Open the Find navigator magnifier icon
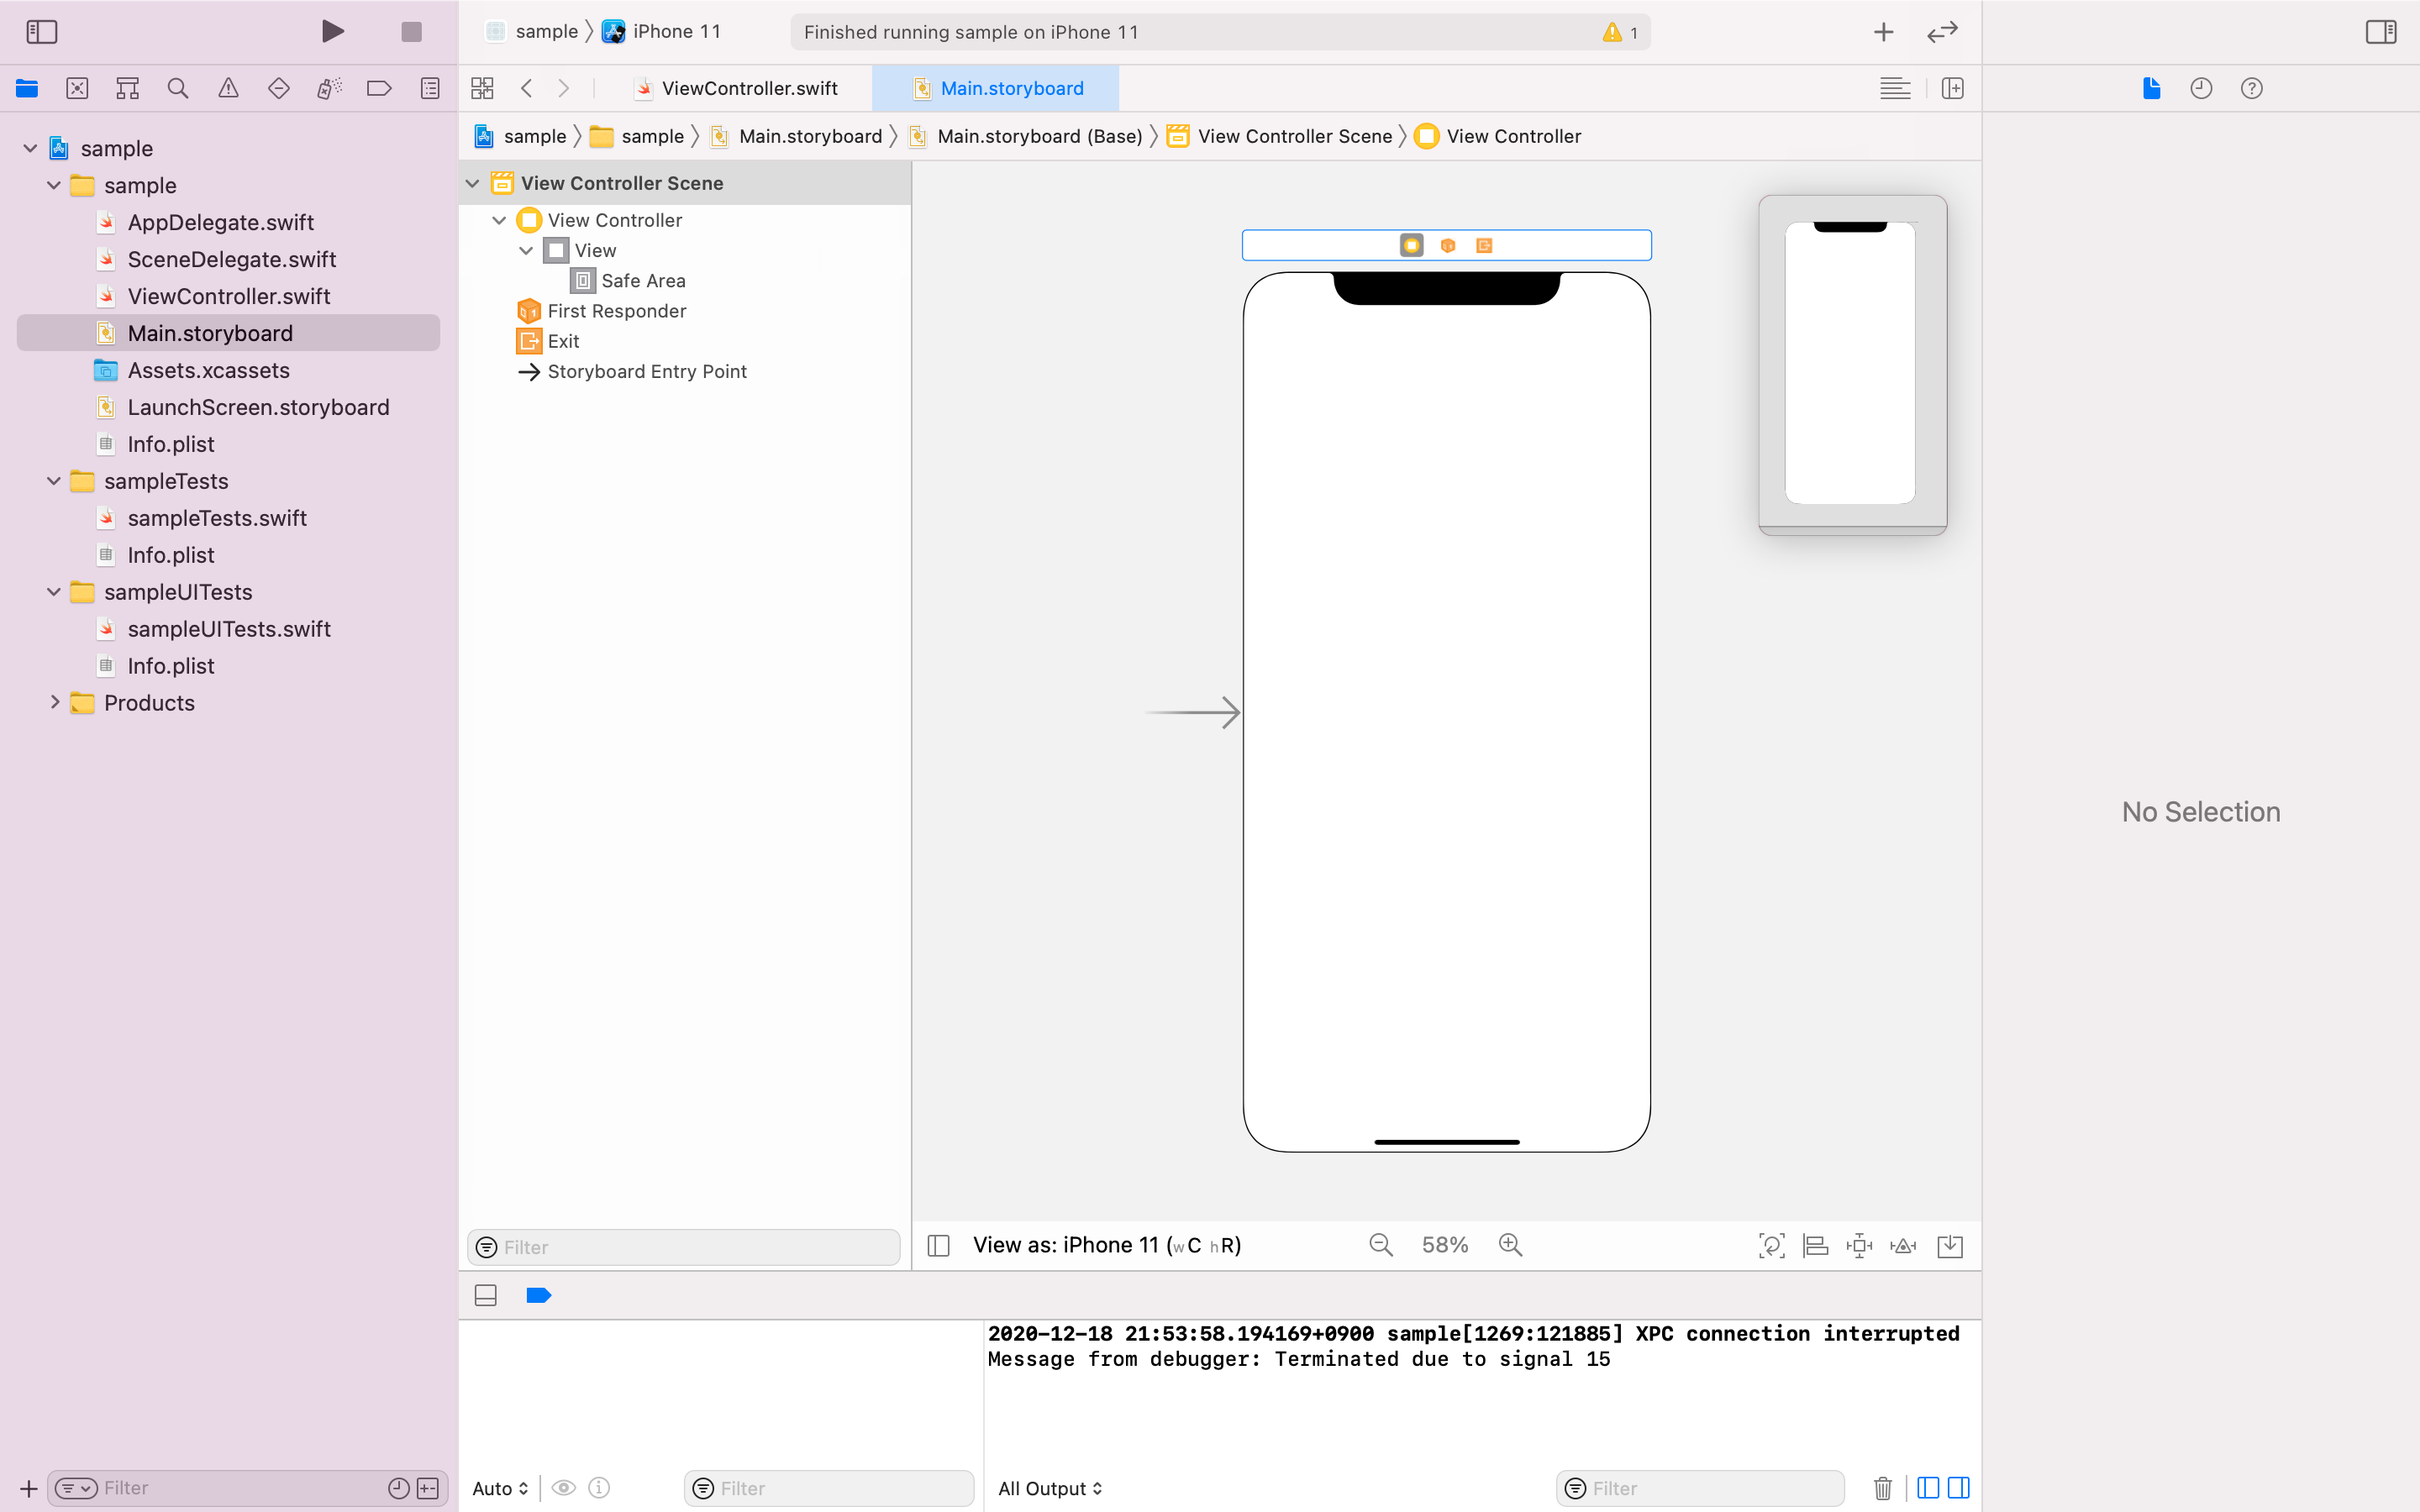 click(178, 88)
